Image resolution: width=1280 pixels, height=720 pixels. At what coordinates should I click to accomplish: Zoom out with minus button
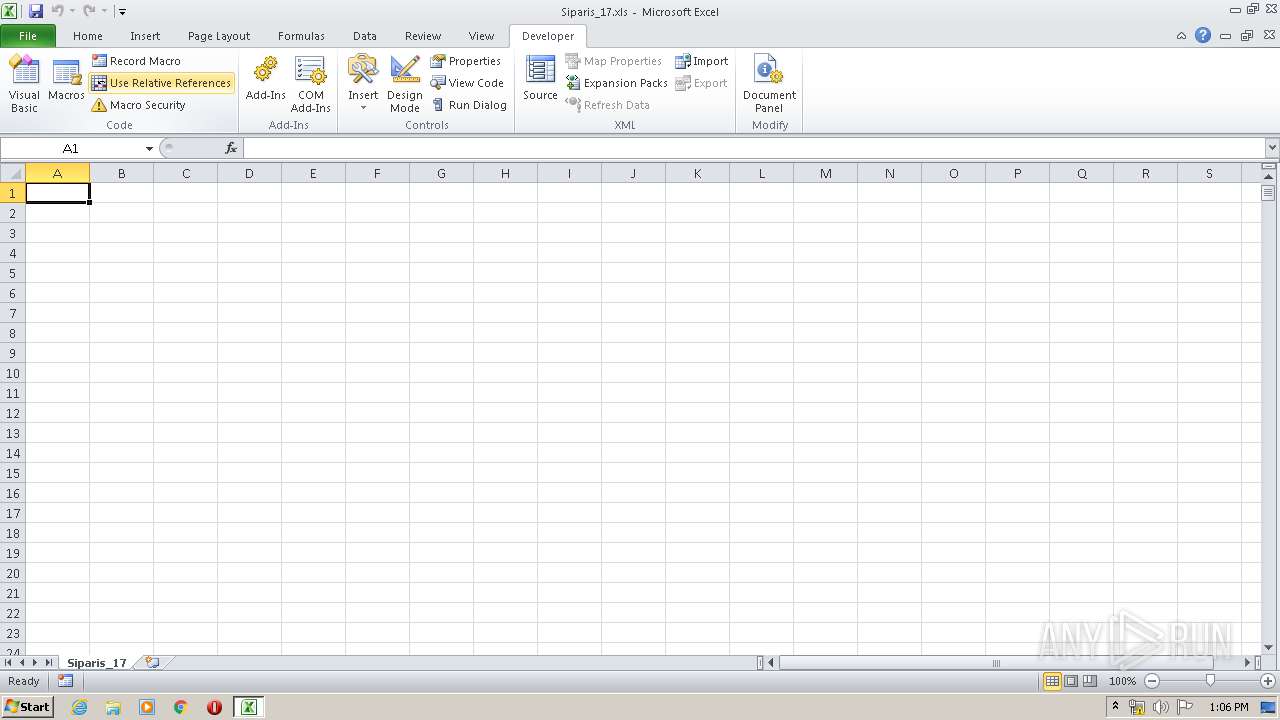(1151, 681)
